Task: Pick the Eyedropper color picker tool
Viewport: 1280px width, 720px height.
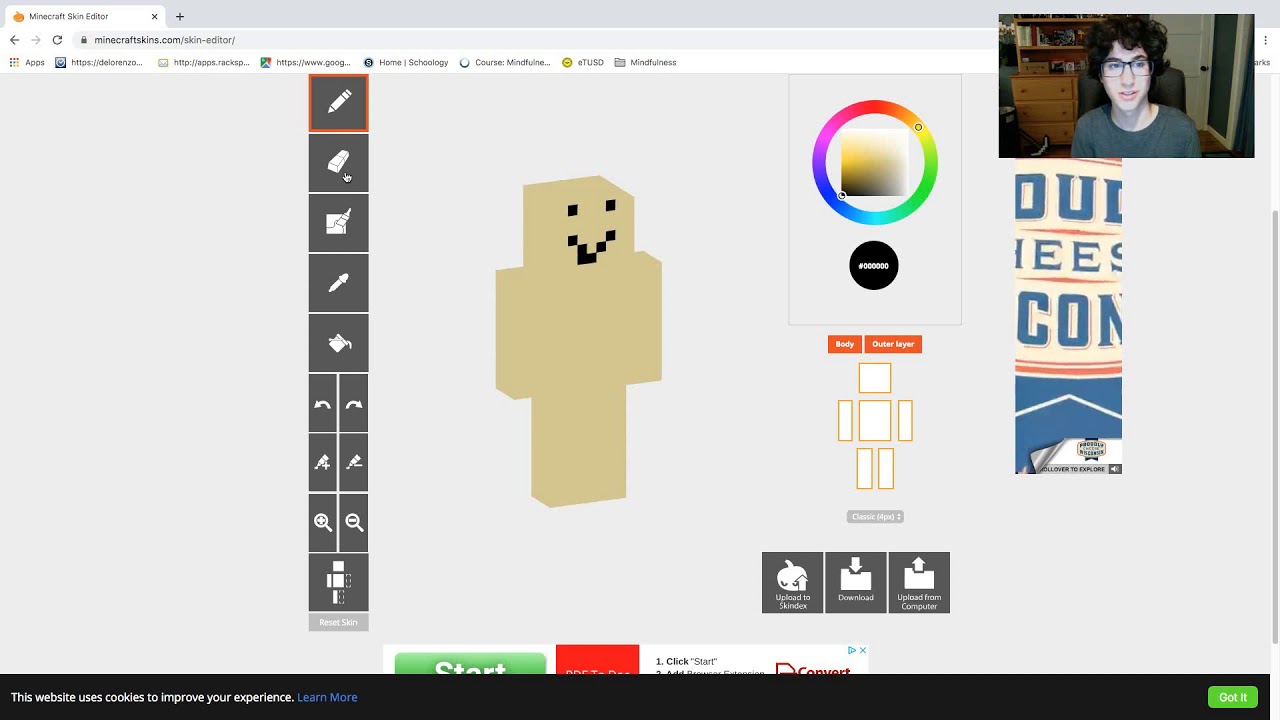Action: click(x=338, y=283)
